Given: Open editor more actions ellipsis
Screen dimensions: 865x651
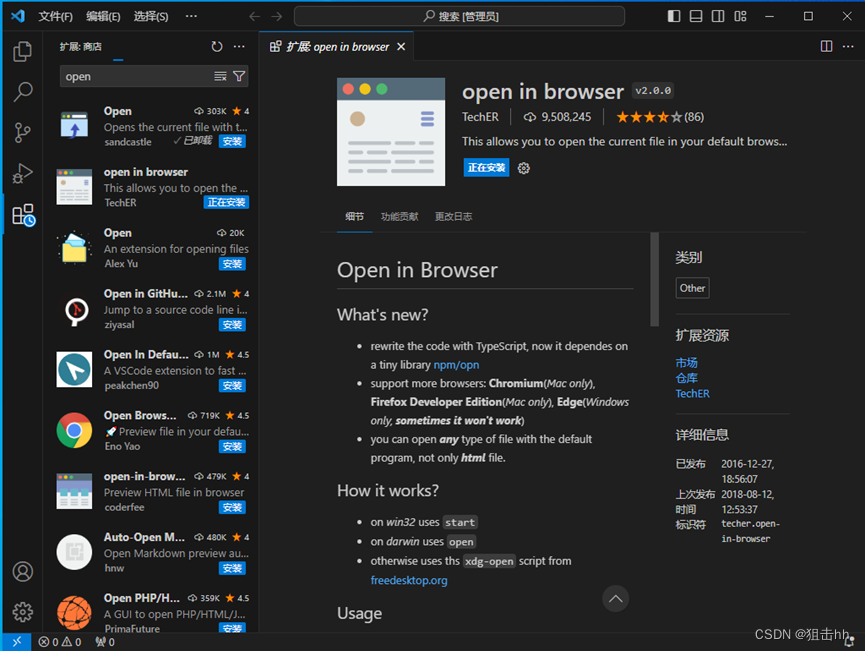Looking at the screenshot, I should tap(848, 46).
